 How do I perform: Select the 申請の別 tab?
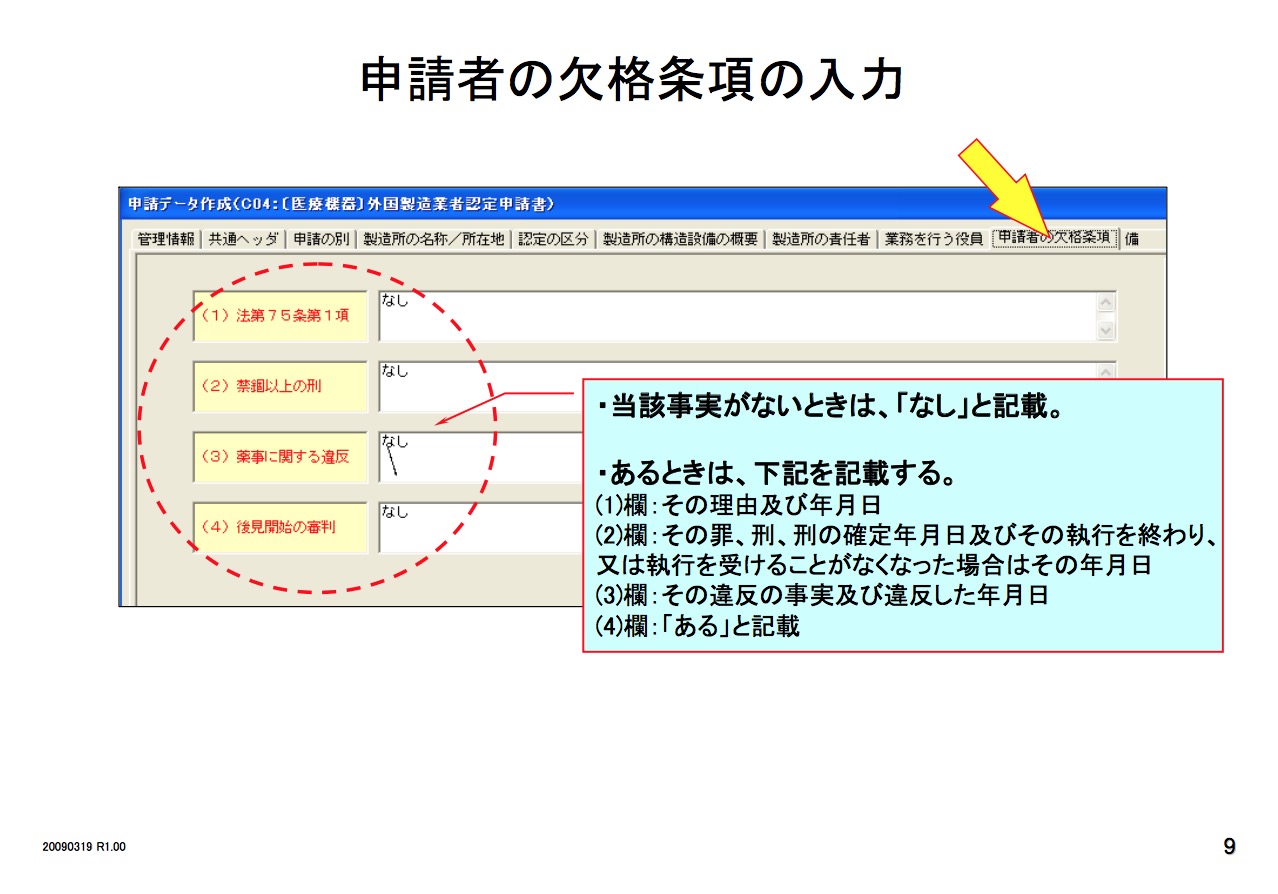pos(321,240)
